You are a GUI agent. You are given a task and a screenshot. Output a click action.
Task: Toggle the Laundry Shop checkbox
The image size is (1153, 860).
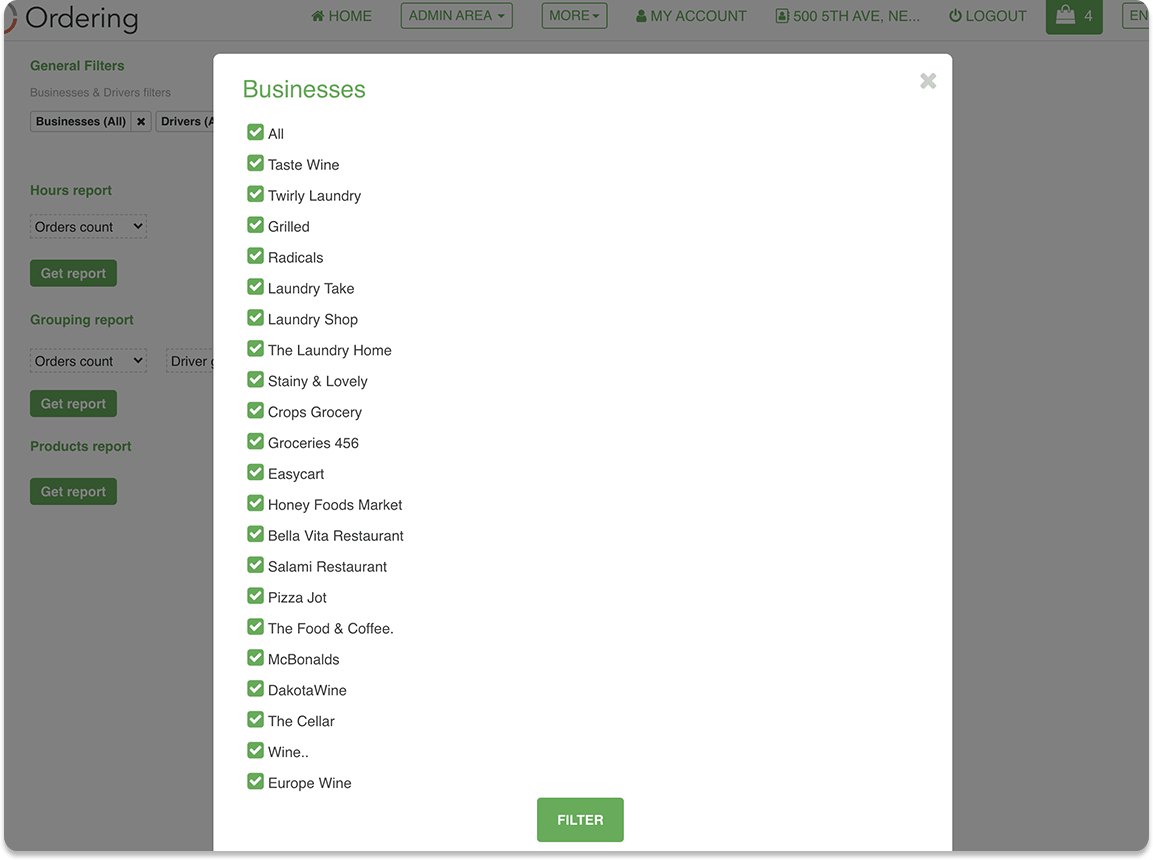[255, 318]
